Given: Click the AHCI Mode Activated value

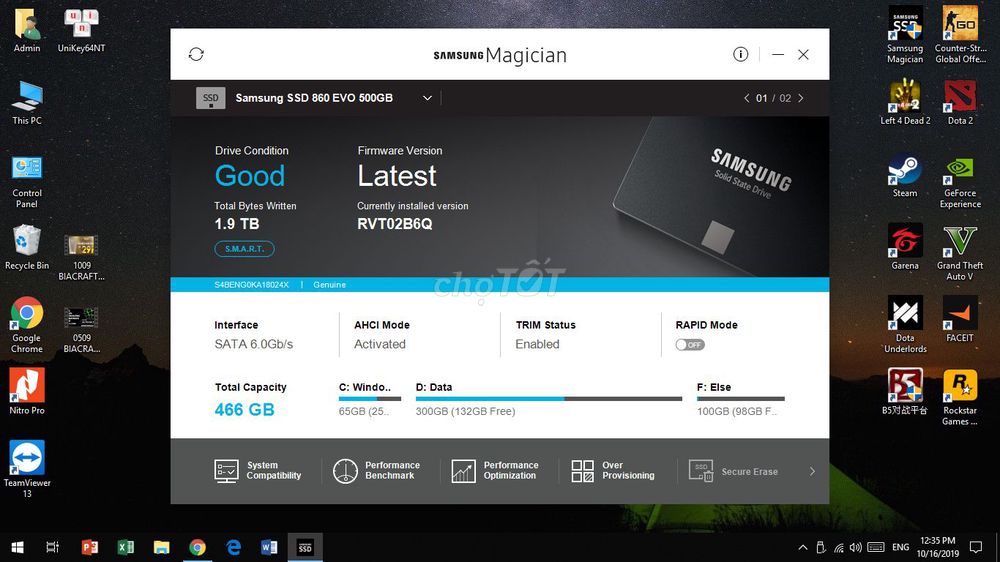Looking at the screenshot, I should (379, 344).
